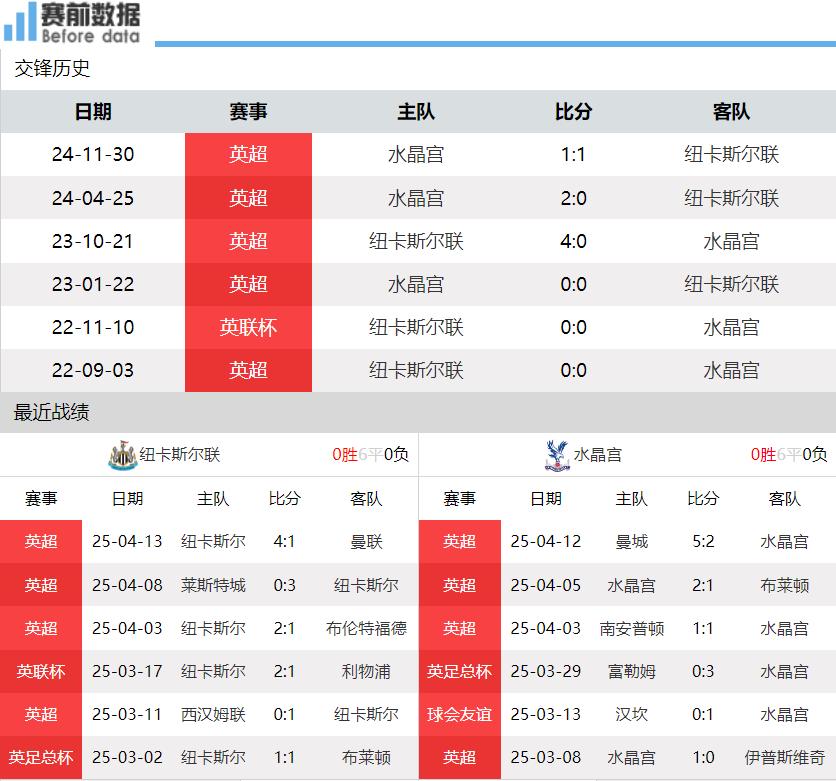Click the 25-04-12 date cell

tap(545, 542)
